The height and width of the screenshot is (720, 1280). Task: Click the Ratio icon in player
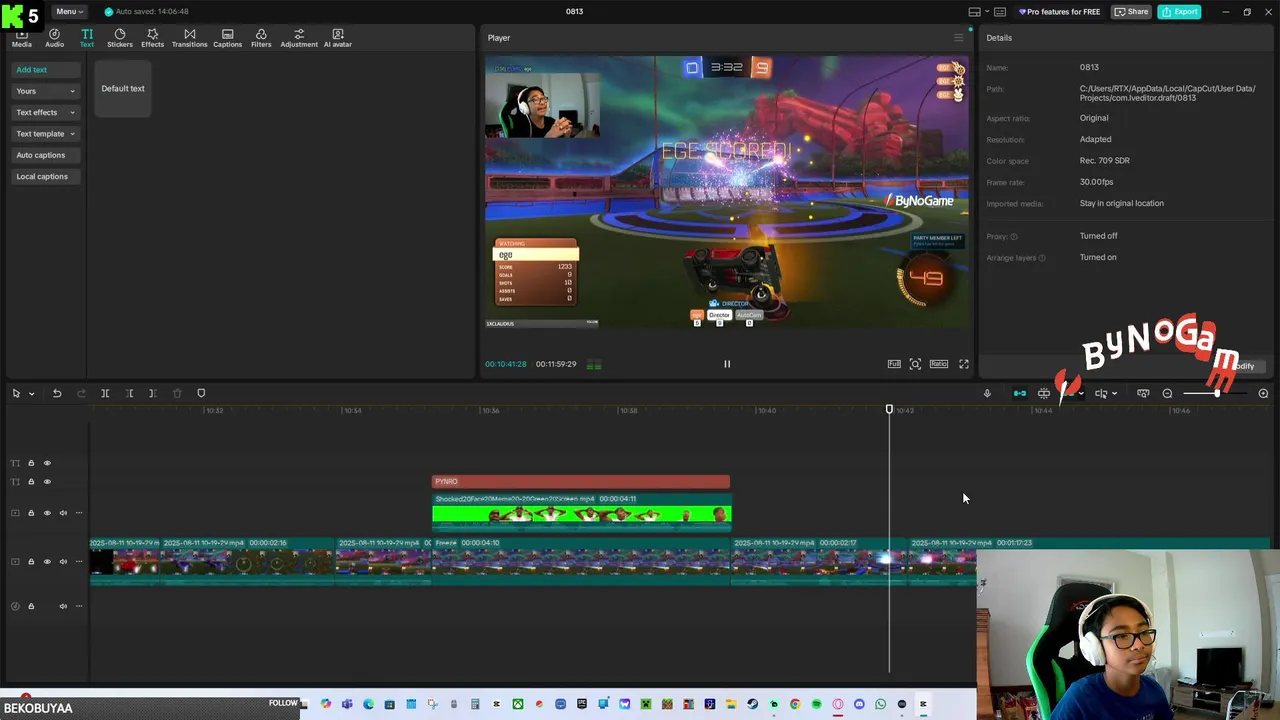pos(939,364)
